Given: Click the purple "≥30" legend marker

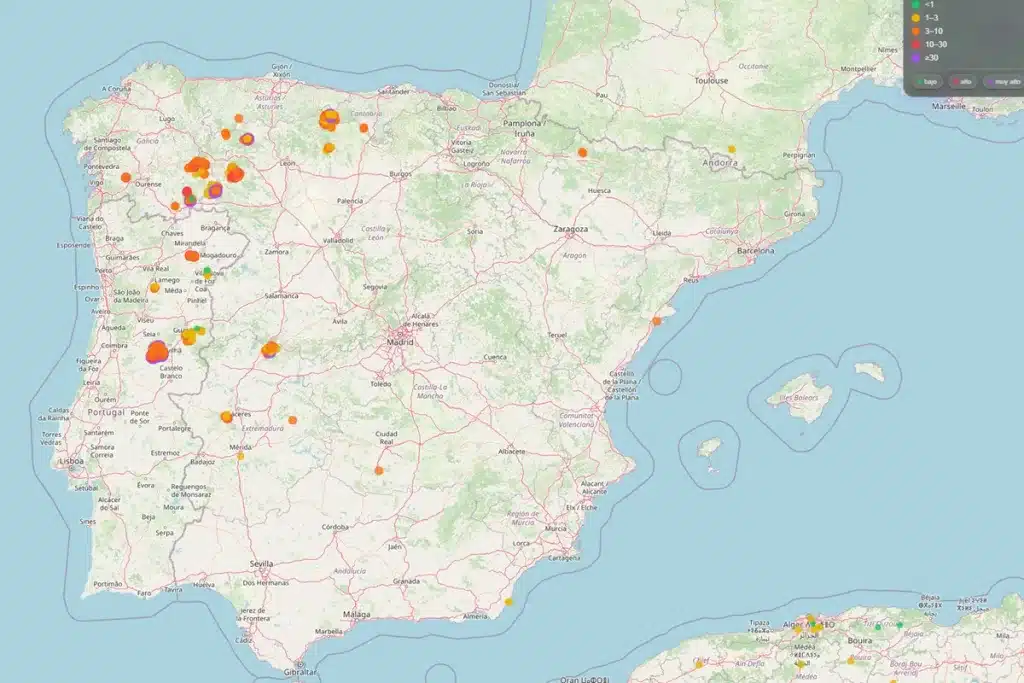Looking at the screenshot, I should coord(915,58).
